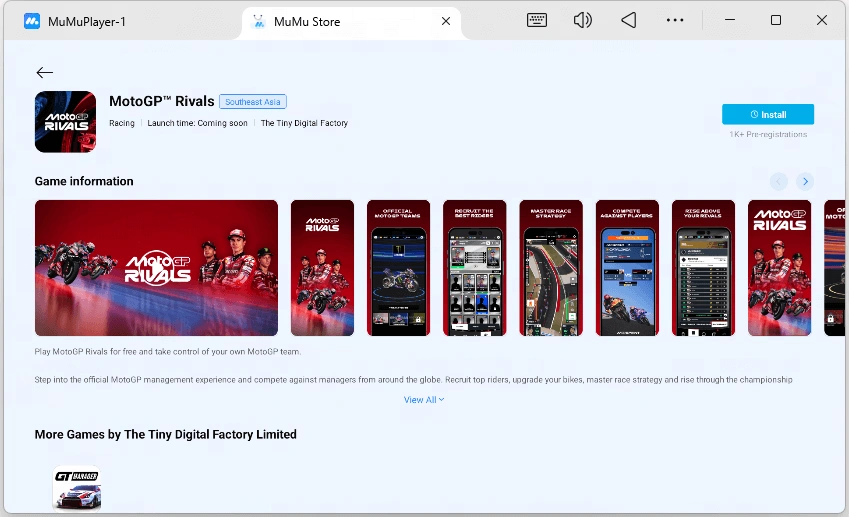Screen dimensions: 849x517
Task: Open the keyboard mapping icon in title bar
Action: [537, 21]
